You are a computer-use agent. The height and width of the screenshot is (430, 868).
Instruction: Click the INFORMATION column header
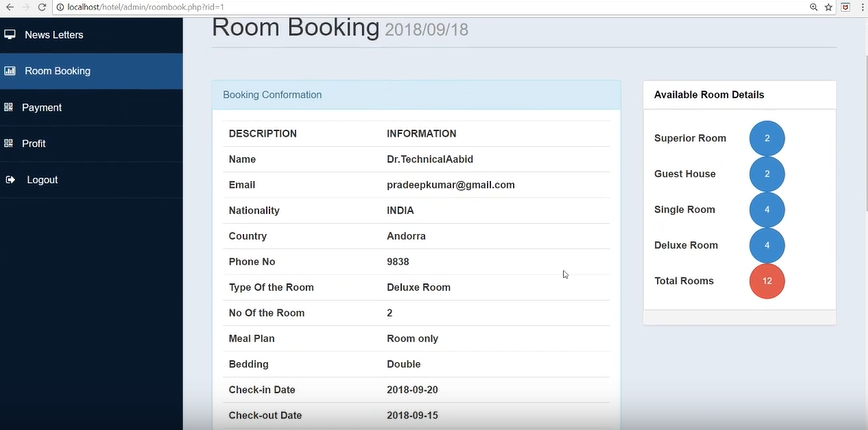421,133
